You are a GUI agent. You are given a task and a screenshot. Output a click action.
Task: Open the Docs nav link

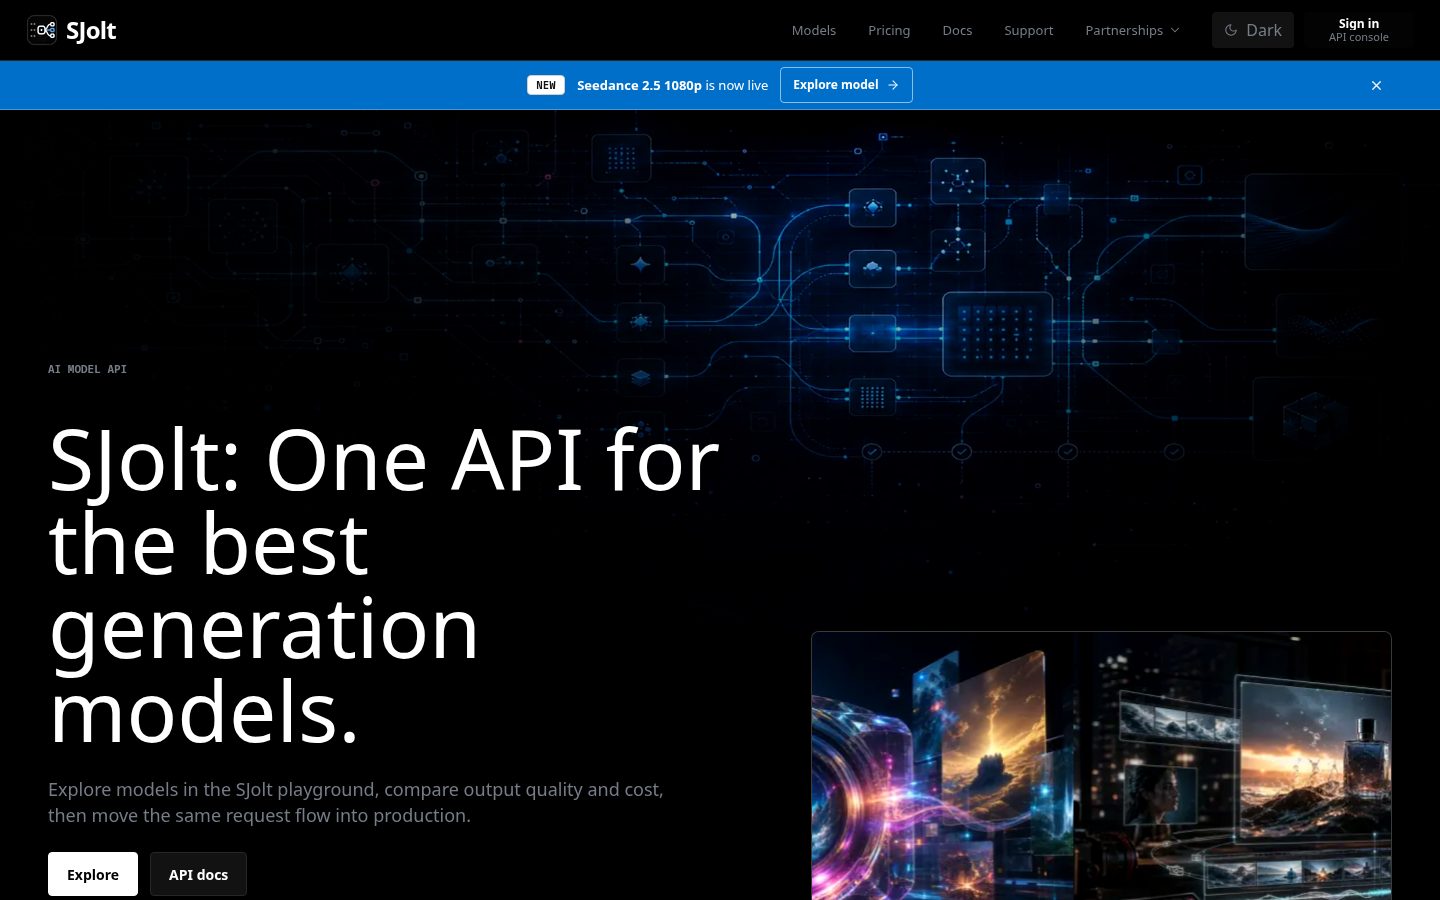957,30
